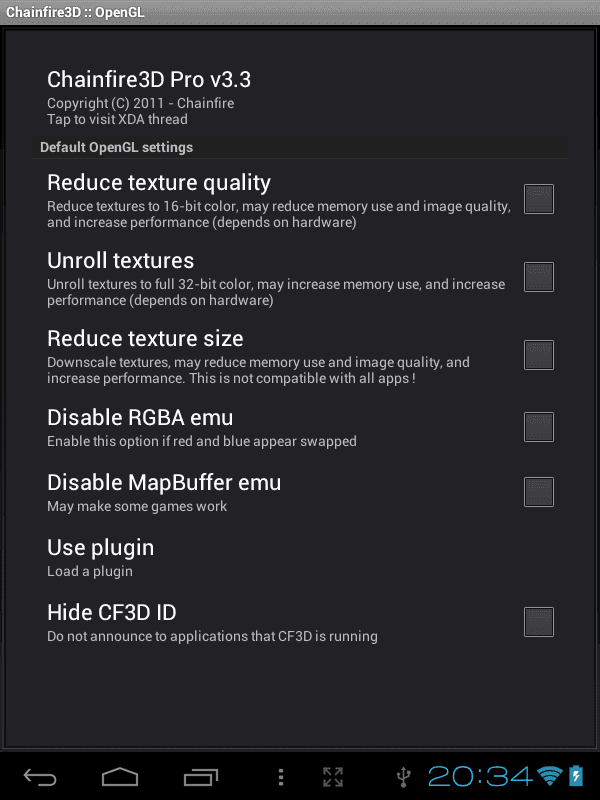Tap the Android home navigation icon
The height and width of the screenshot is (800, 600).
[120, 777]
